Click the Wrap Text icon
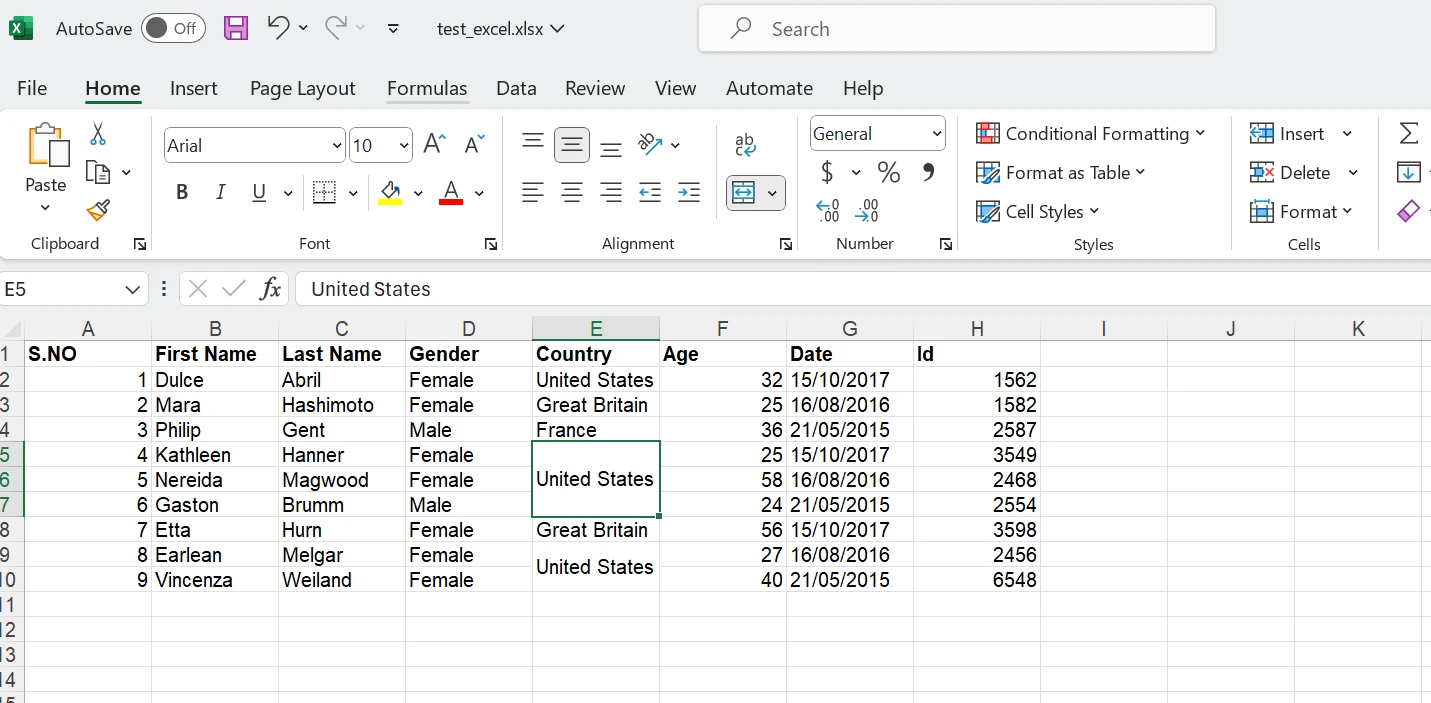The width and height of the screenshot is (1431, 703). click(745, 145)
